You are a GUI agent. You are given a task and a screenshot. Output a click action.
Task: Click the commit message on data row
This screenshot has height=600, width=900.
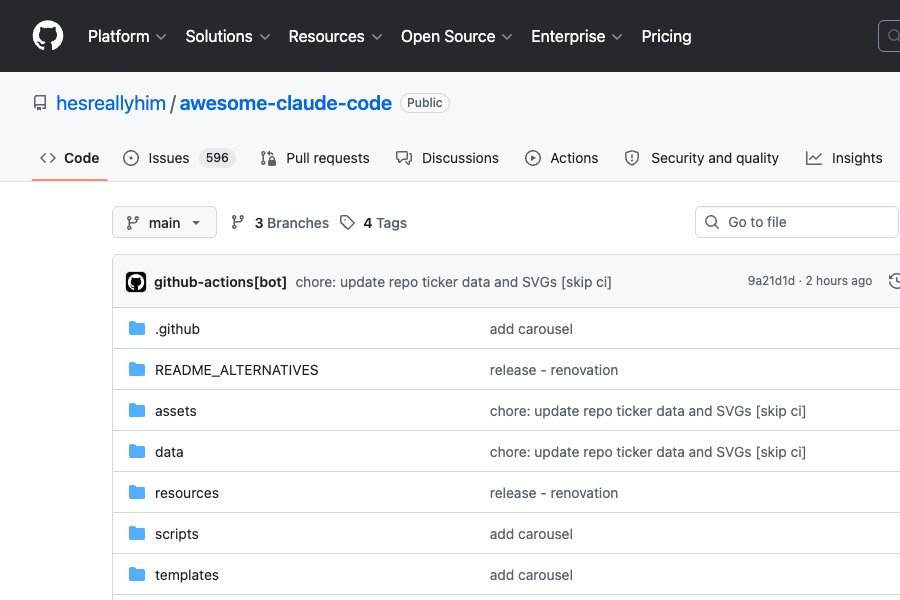647,452
